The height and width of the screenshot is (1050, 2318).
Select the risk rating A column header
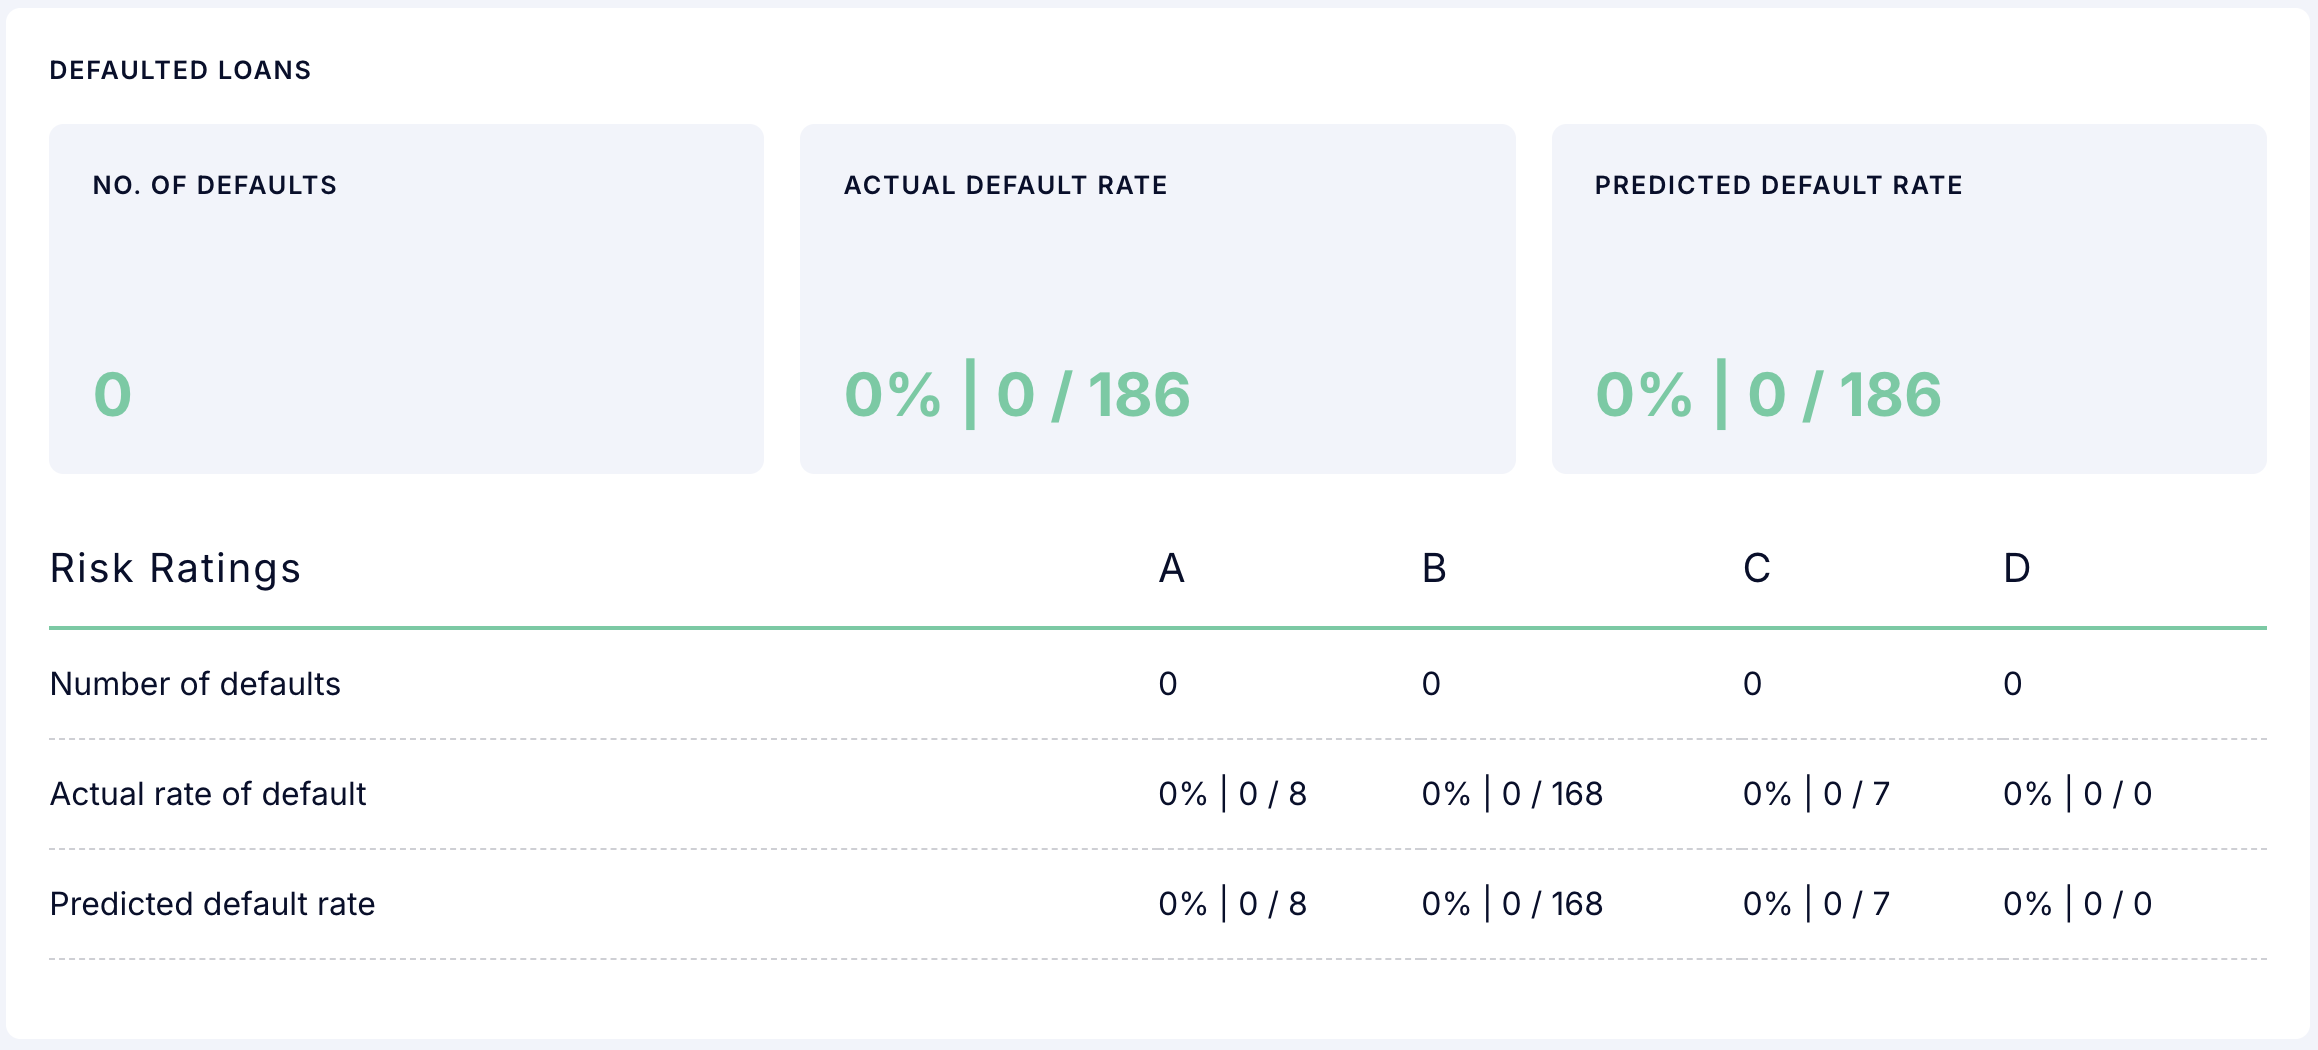[1171, 568]
